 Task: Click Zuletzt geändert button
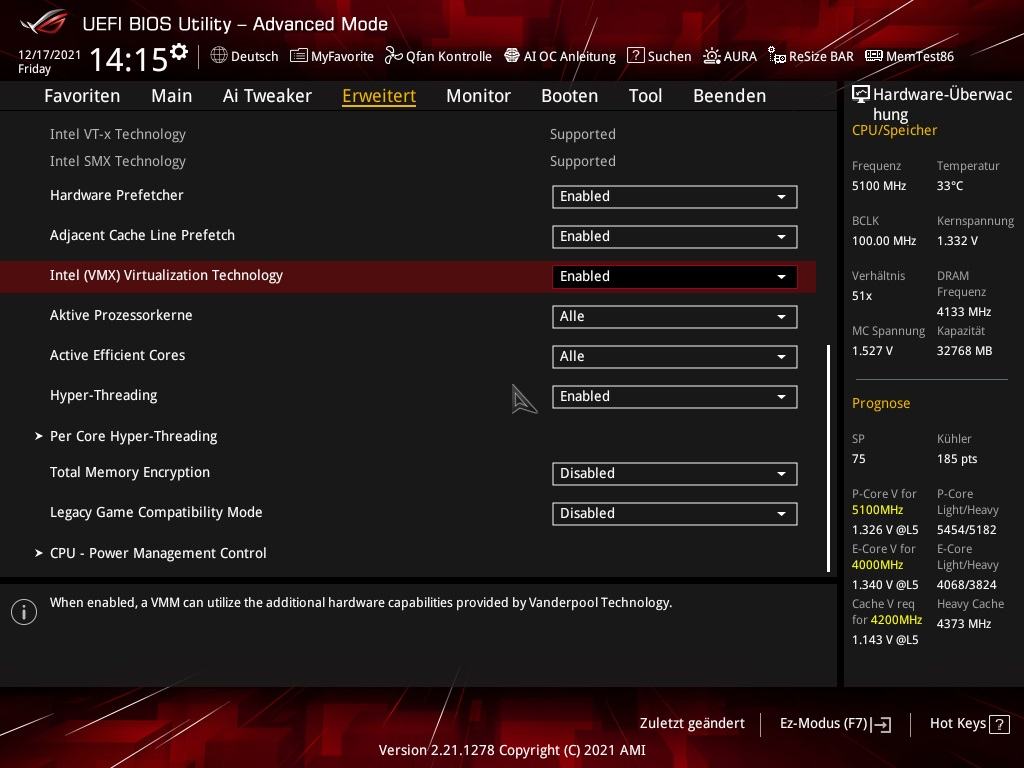pyautogui.click(x=692, y=724)
